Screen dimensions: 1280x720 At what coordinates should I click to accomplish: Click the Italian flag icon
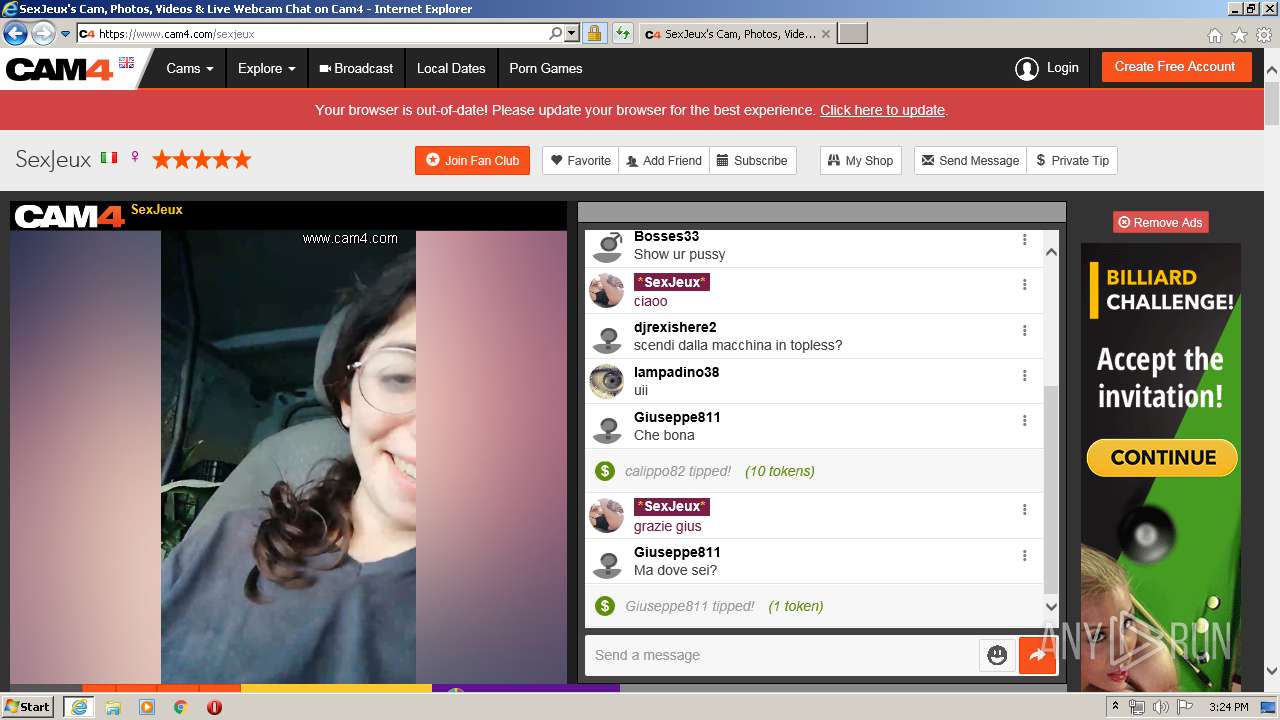[109, 158]
